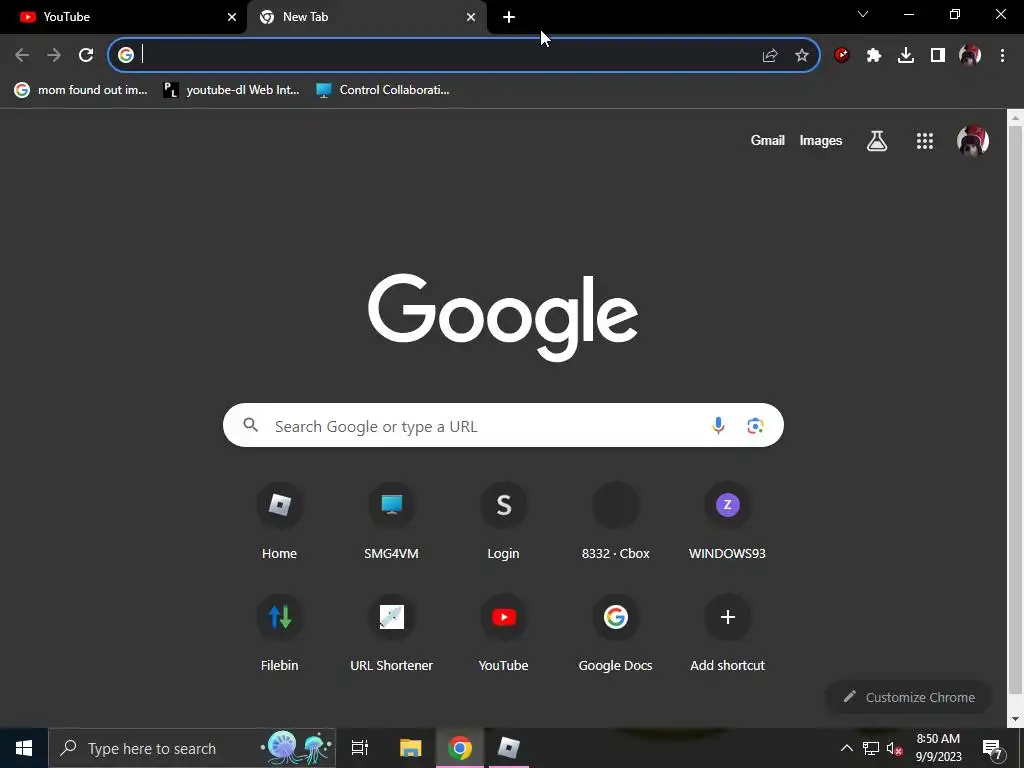The image size is (1024, 768).
Task: Open the URL Shortener shortcut
Action: pyautogui.click(x=391, y=633)
